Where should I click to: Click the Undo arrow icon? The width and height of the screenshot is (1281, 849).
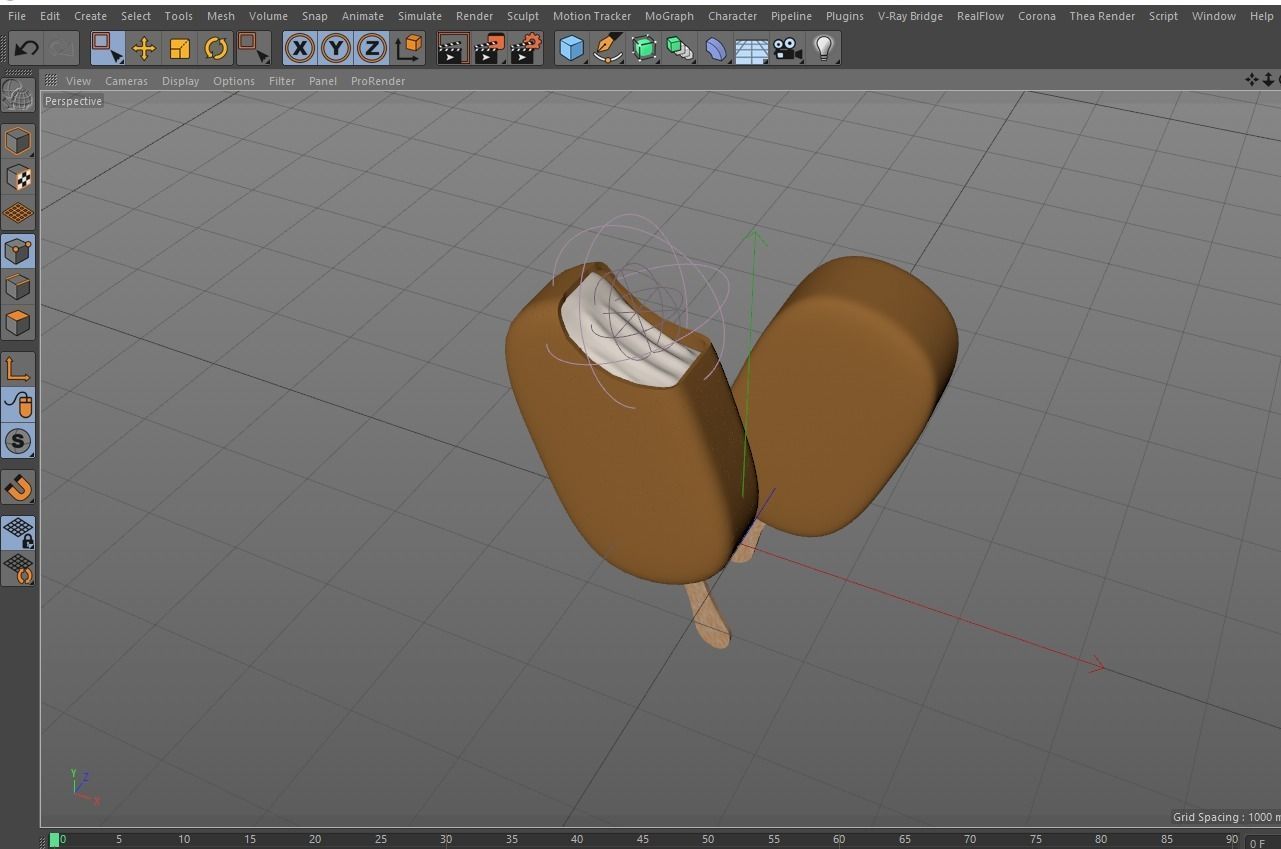(26, 48)
